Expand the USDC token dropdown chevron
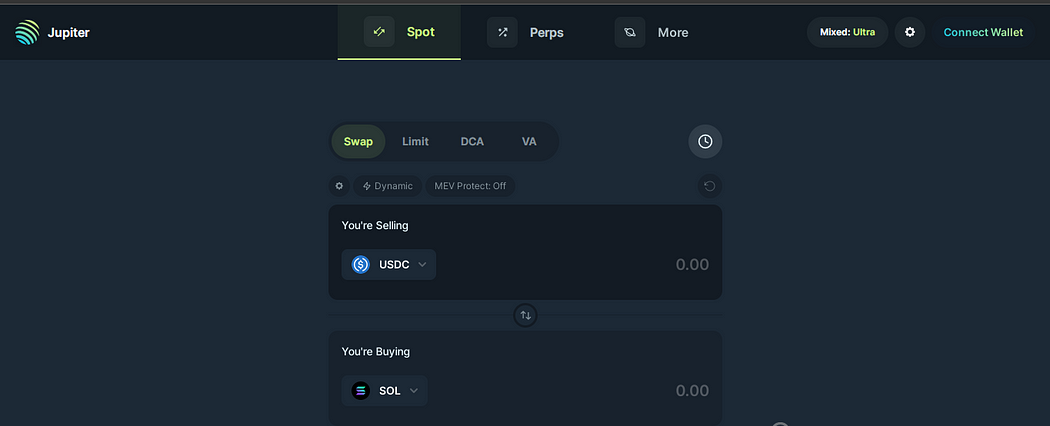 pyautogui.click(x=423, y=265)
